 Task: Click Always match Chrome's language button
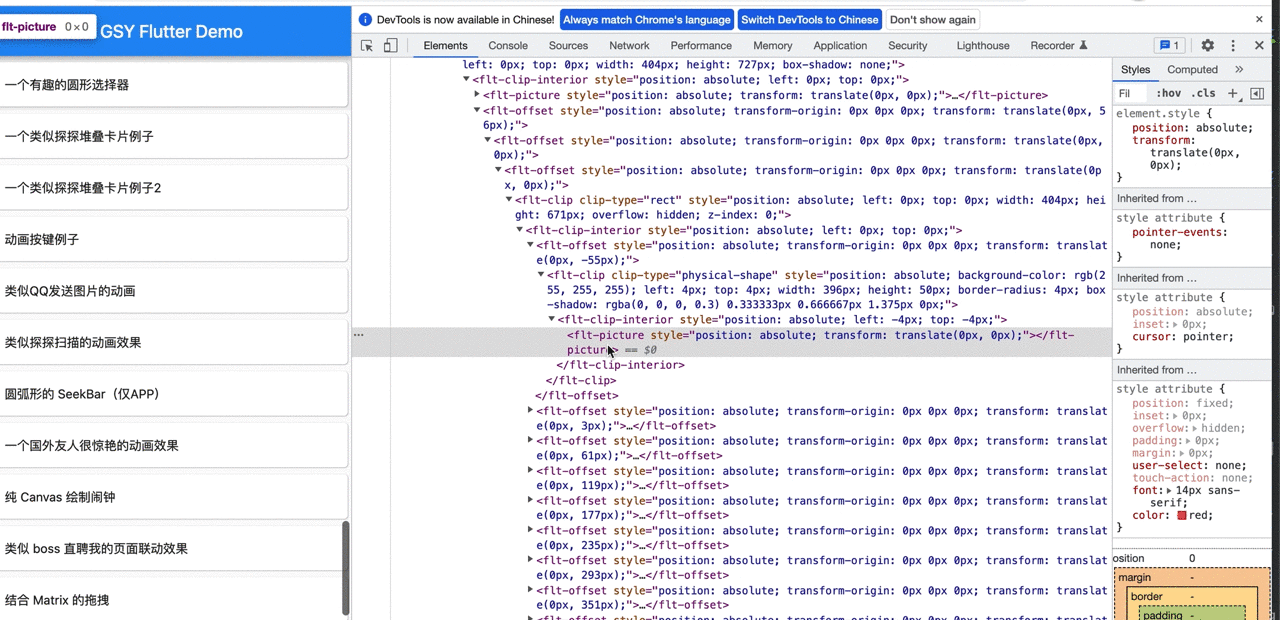pyautogui.click(x=646, y=19)
